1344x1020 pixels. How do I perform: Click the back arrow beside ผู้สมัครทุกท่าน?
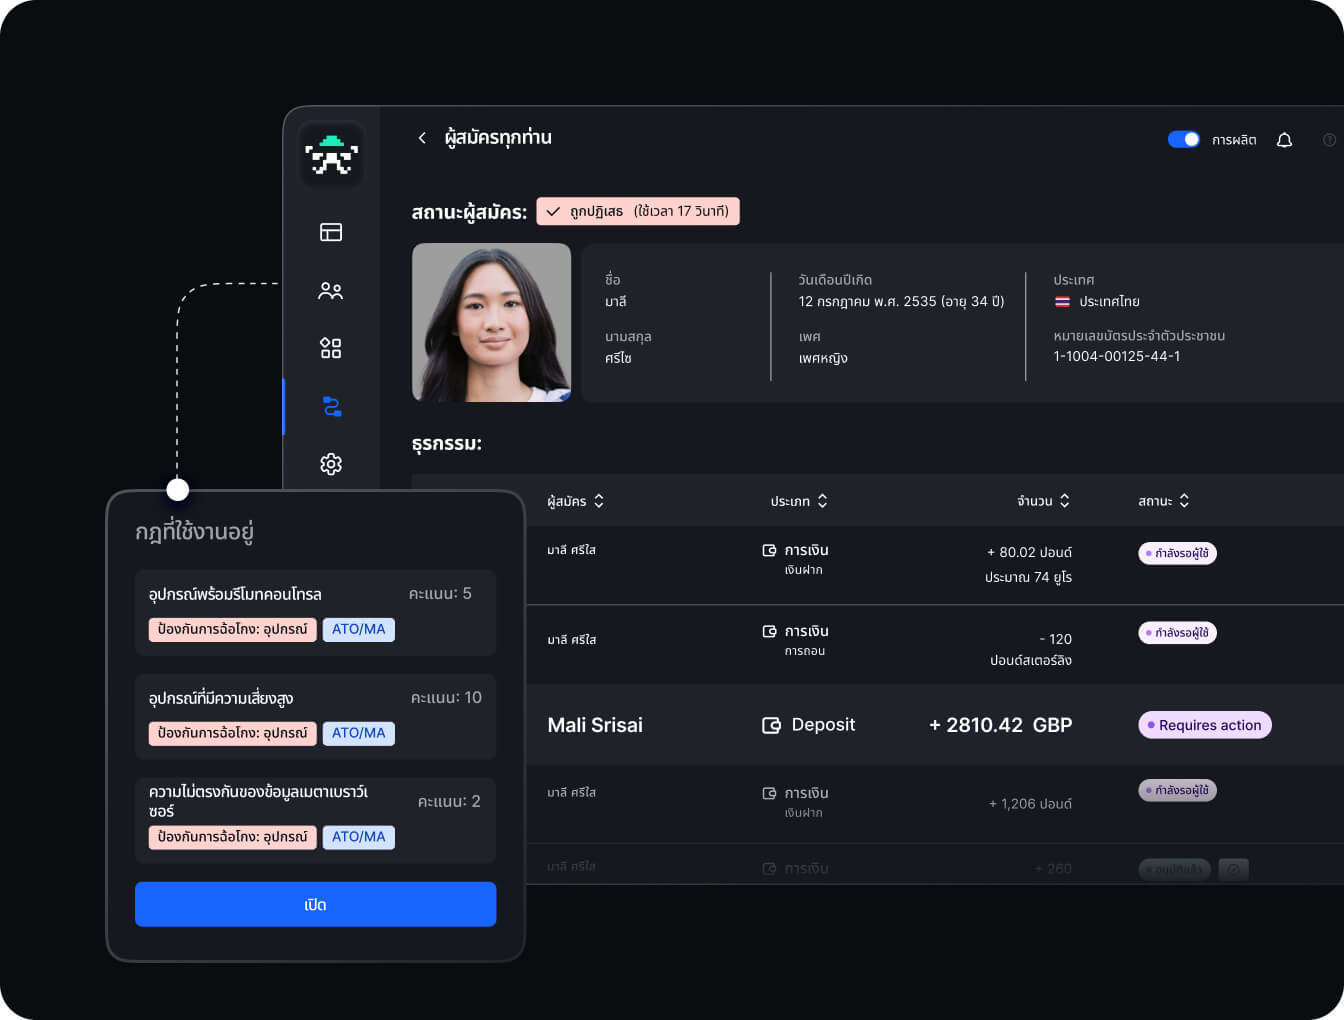[422, 138]
